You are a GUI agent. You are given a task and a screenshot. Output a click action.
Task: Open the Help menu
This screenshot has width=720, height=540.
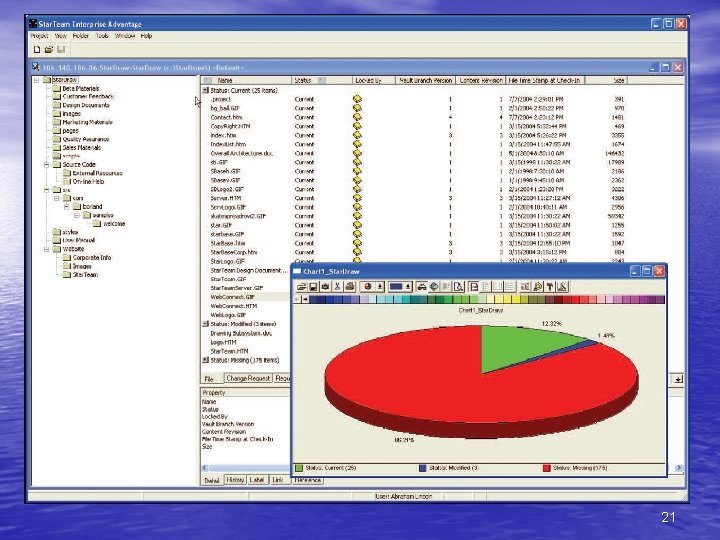click(x=146, y=36)
